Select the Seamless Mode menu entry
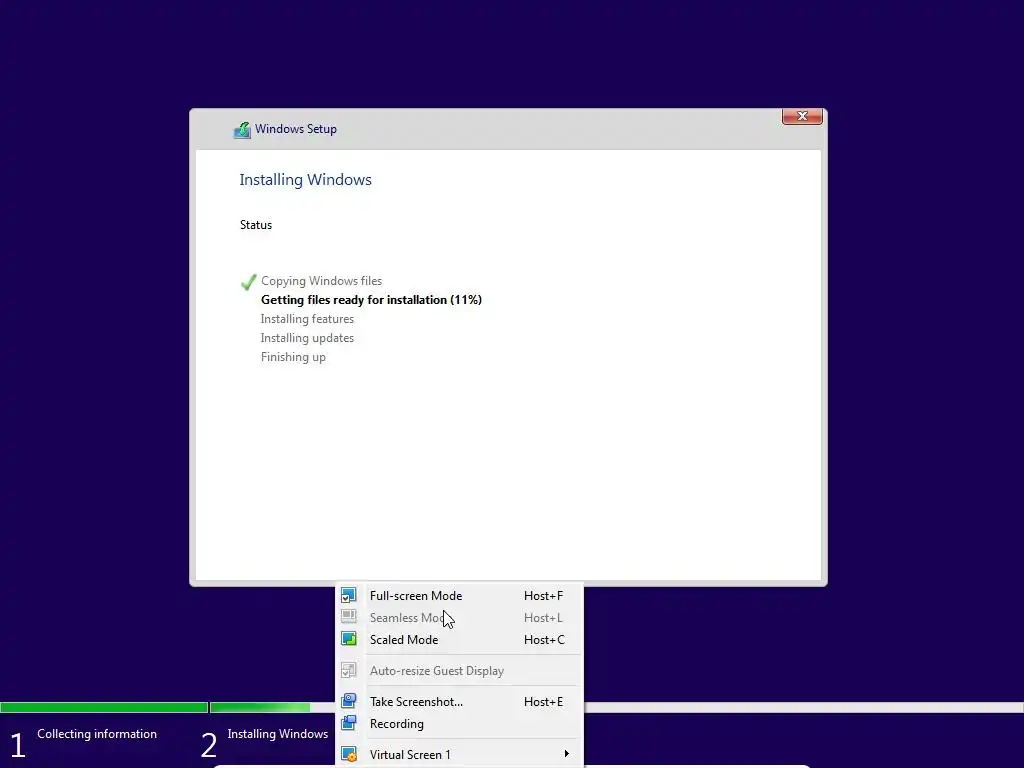Screen dimensions: 1024x768 pyautogui.click(x=459, y=618)
